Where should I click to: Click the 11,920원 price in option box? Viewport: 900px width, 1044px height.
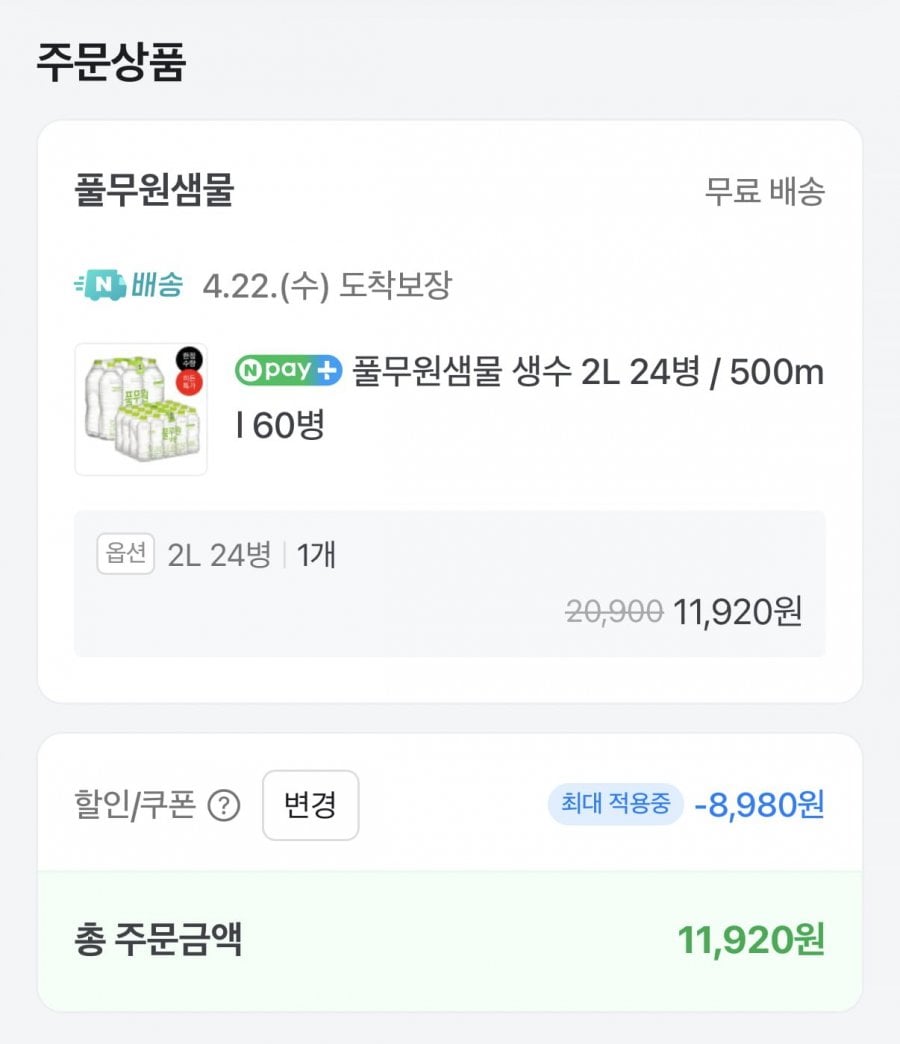click(x=737, y=610)
